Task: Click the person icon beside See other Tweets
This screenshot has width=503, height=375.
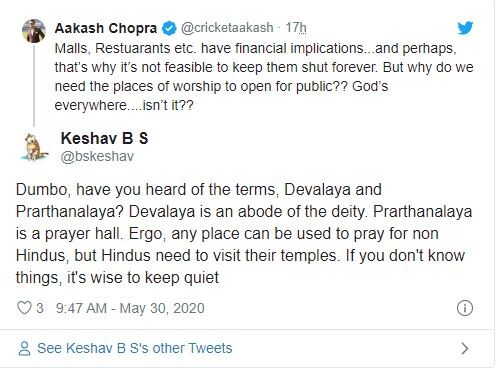Action: [24, 348]
